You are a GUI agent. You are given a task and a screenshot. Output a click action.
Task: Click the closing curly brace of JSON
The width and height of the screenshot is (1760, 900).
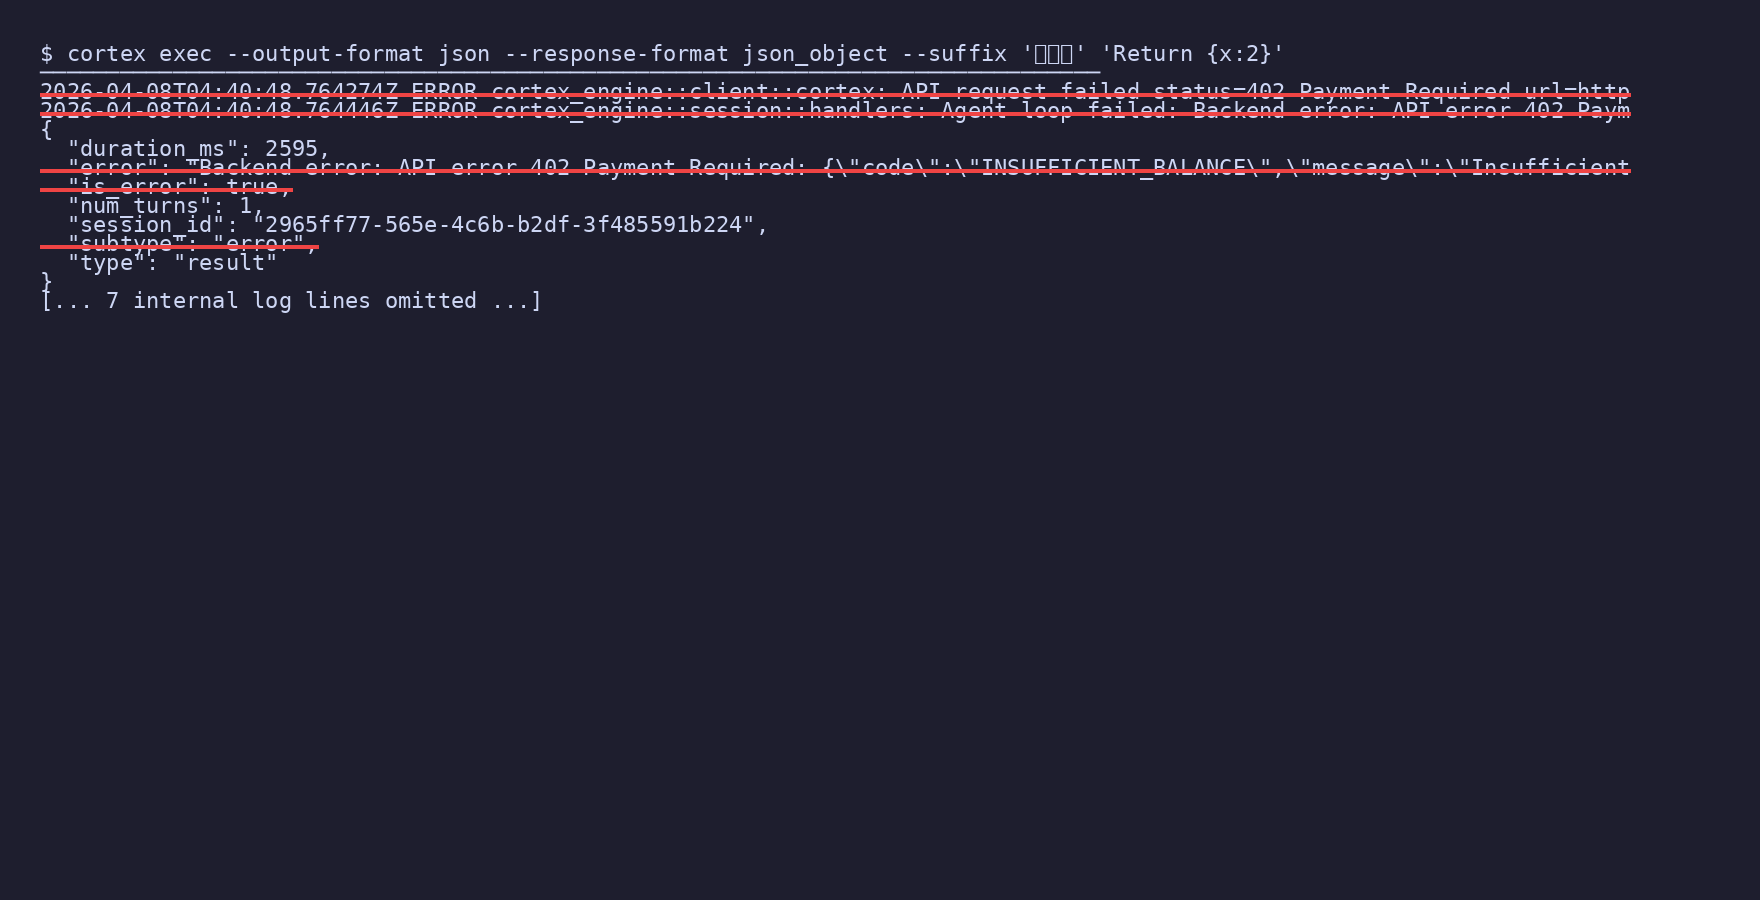(46, 282)
